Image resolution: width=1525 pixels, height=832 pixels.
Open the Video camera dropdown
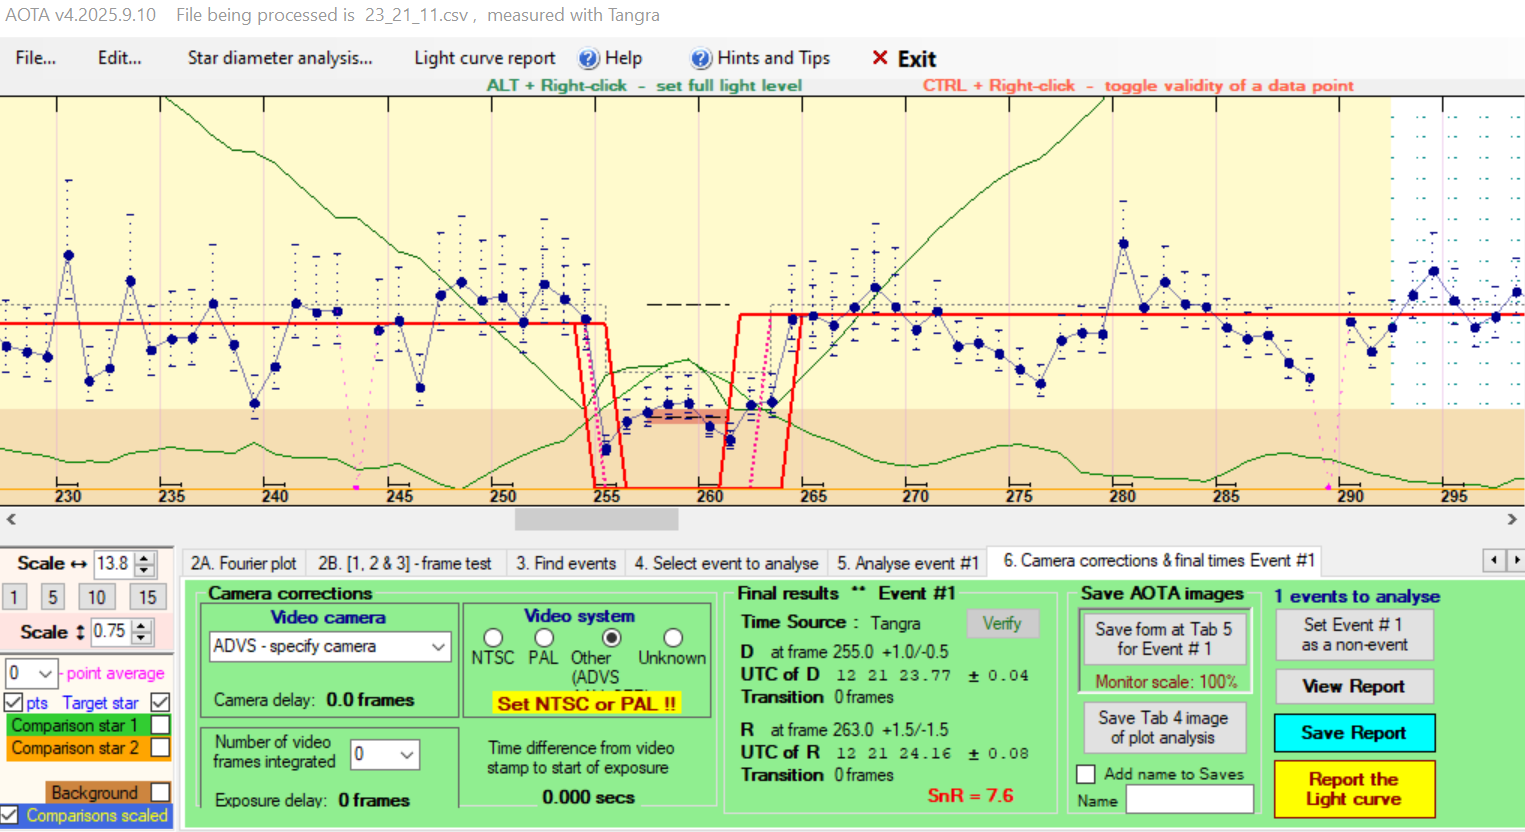[x=438, y=647]
